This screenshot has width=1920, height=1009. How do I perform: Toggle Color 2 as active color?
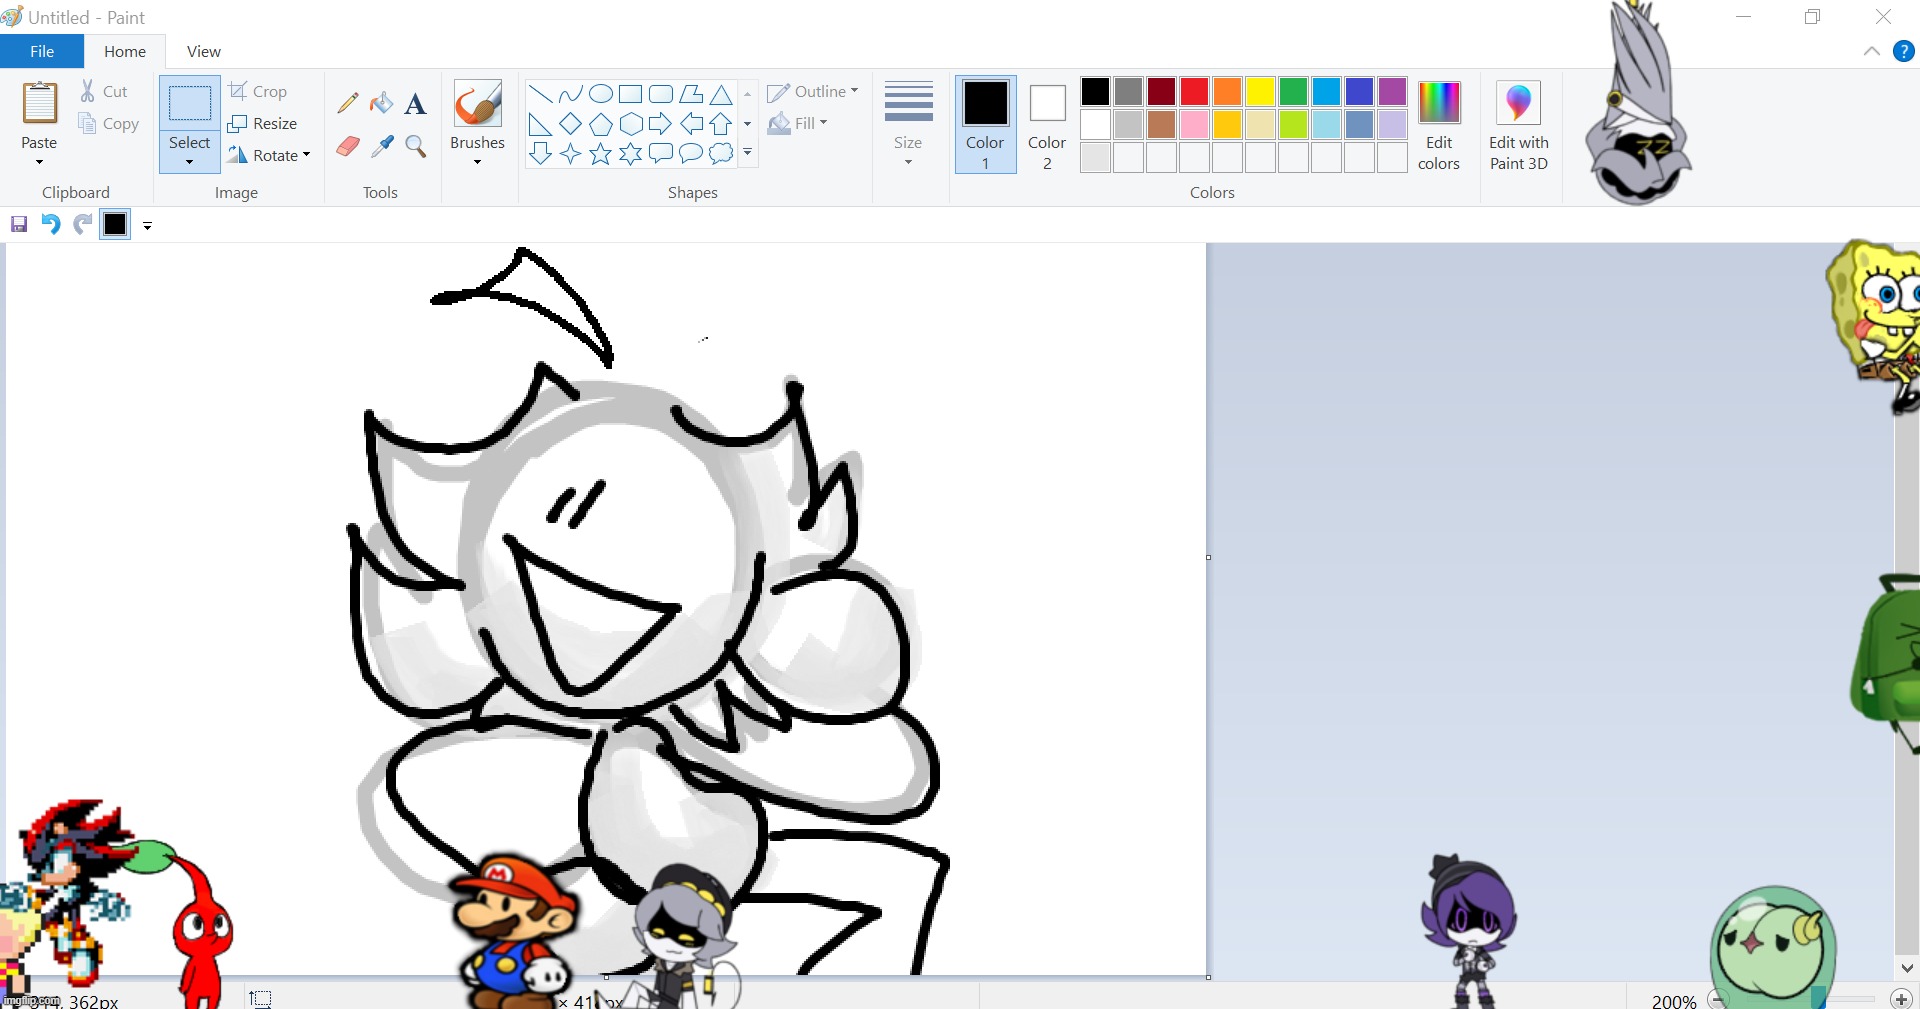point(1047,124)
